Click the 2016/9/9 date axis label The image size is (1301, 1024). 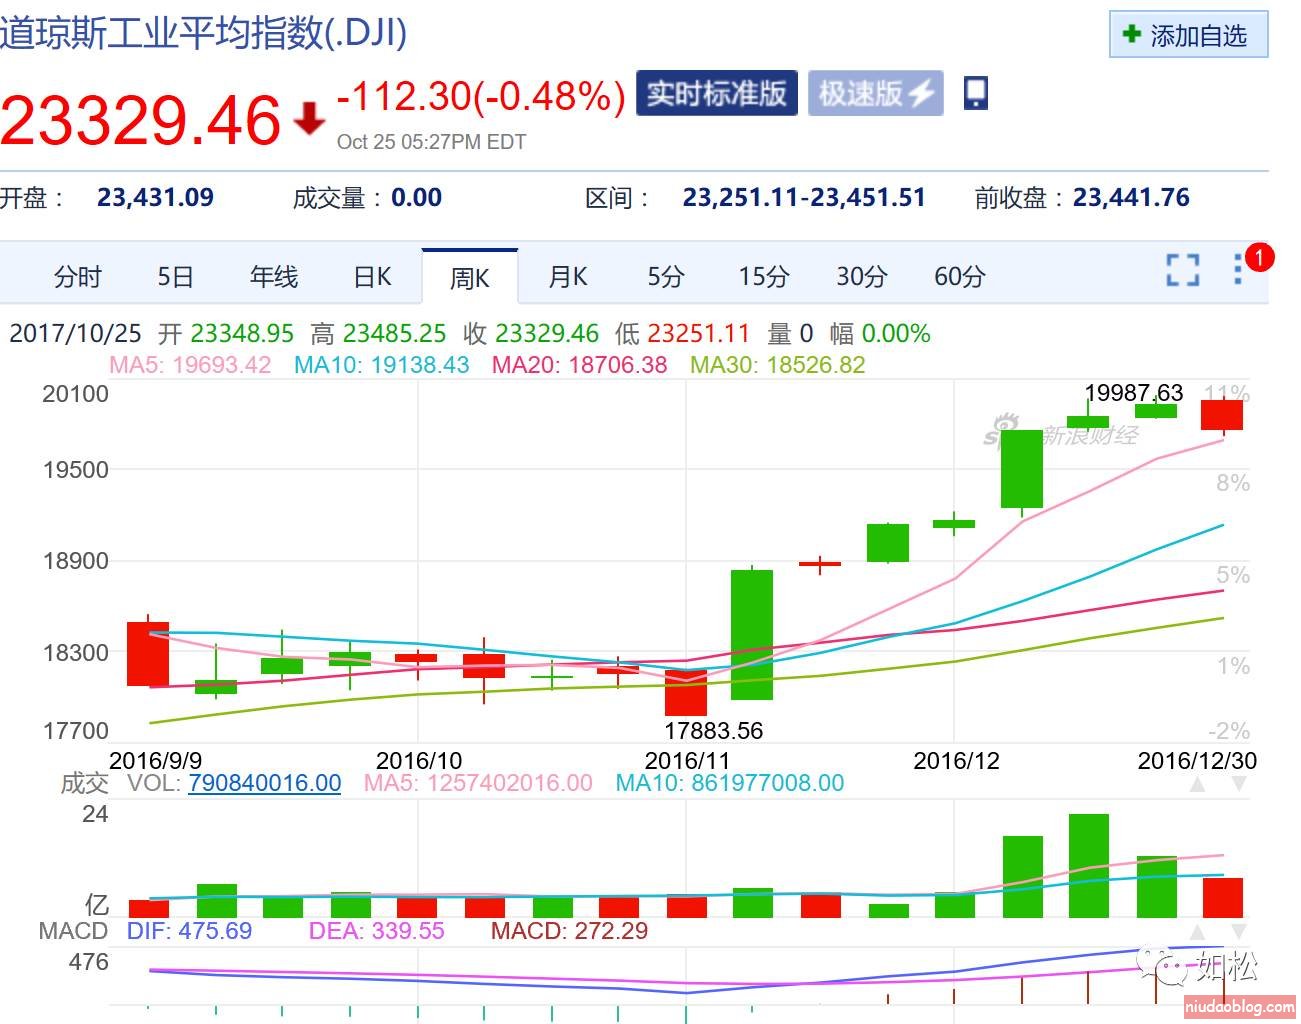pyautogui.click(x=155, y=760)
